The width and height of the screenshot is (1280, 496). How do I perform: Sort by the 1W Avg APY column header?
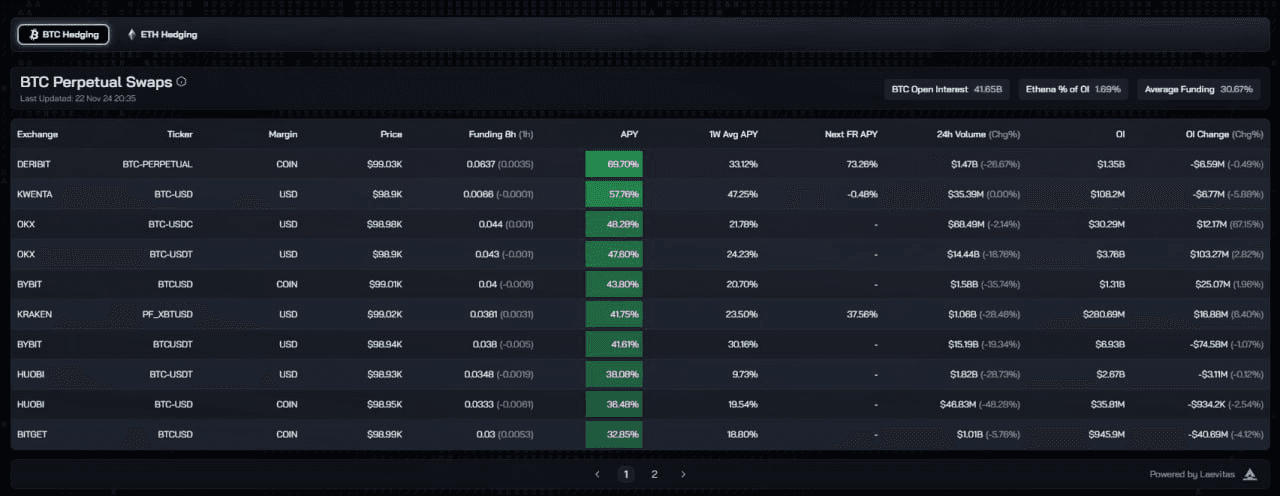coord(734,134)
